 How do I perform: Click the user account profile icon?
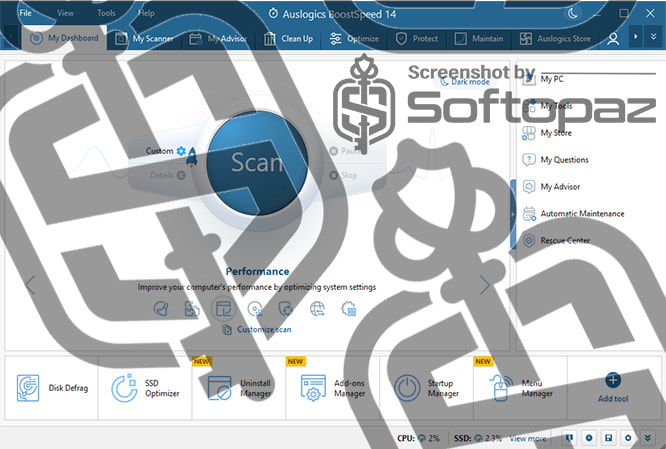pos(613,39)
